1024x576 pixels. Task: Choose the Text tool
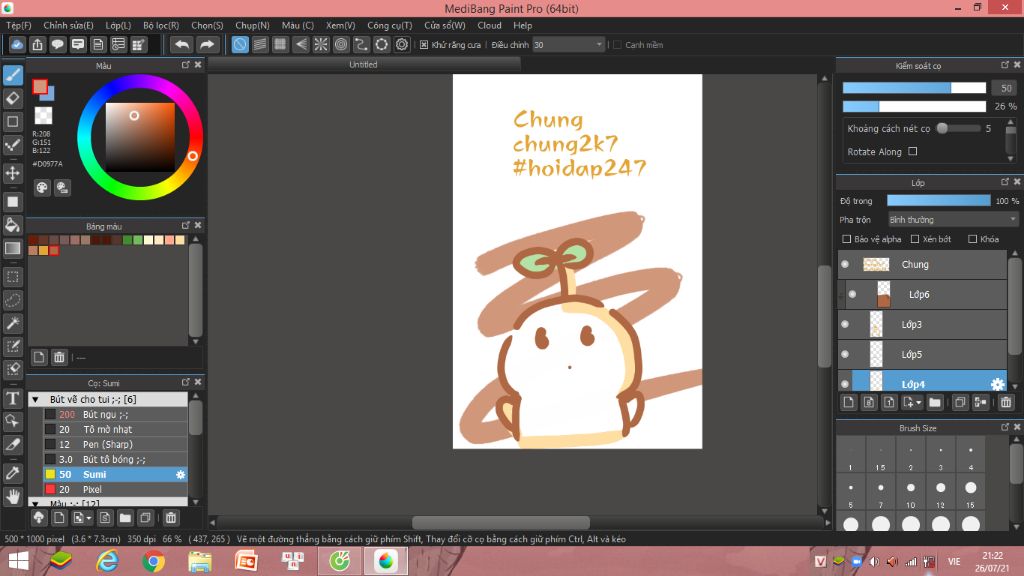pyautogui.click(x=13, y=399)
